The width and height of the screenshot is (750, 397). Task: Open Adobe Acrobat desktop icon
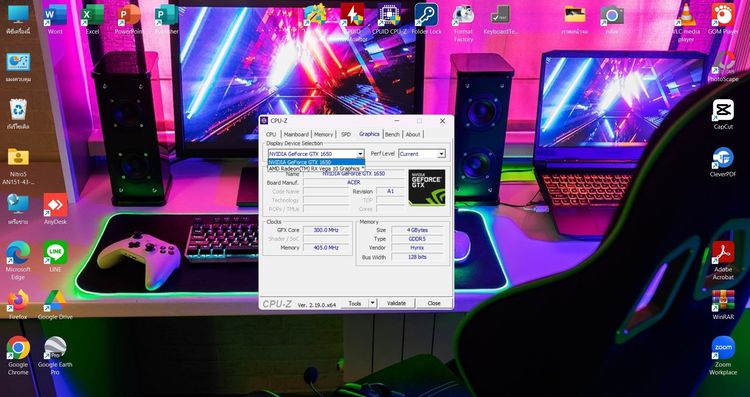pos(723,260)
